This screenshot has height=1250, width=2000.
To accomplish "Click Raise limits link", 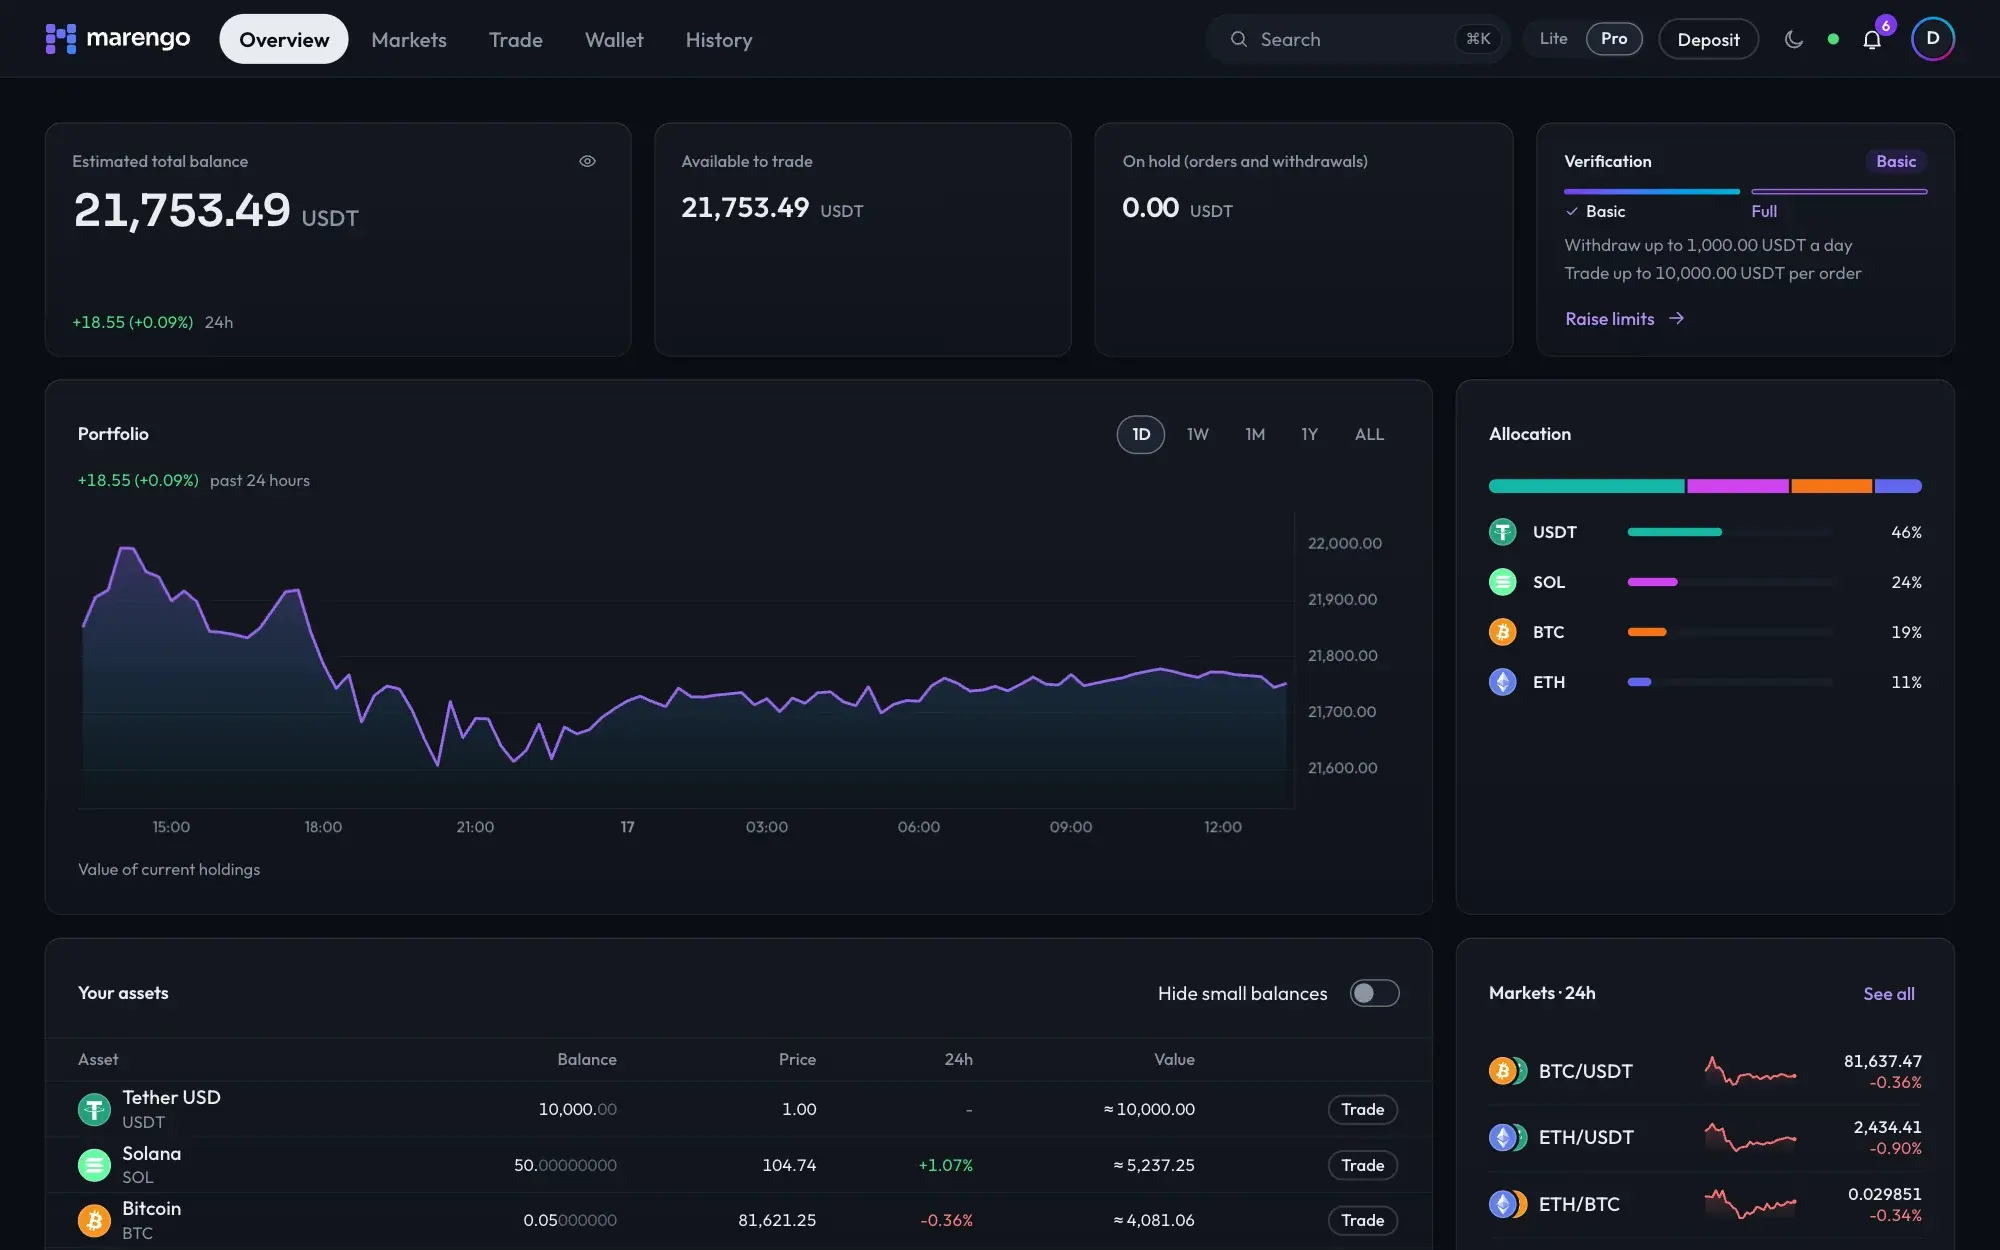I will [1624, 319].
